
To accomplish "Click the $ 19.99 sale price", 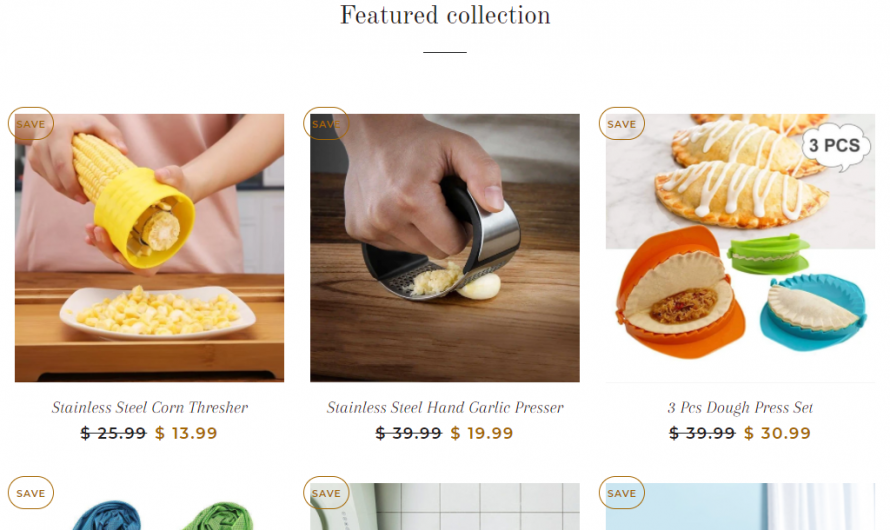I will [482, 433].
